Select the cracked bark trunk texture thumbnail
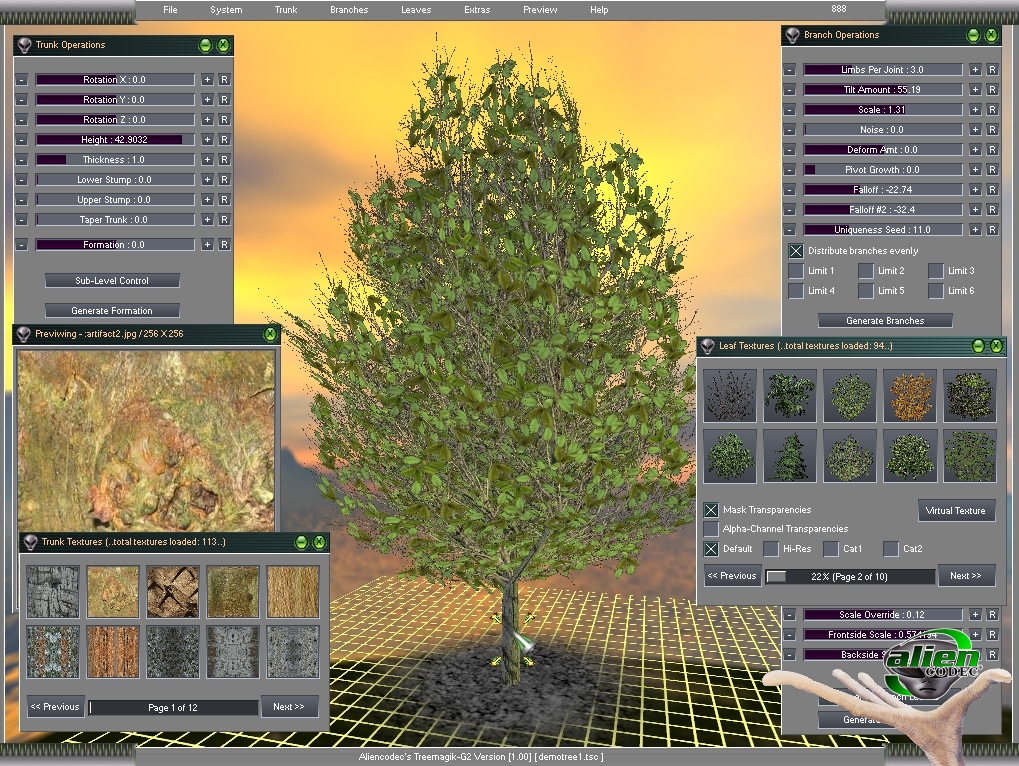The height and width of the screenshot is (766, 1019). point(172,591)
